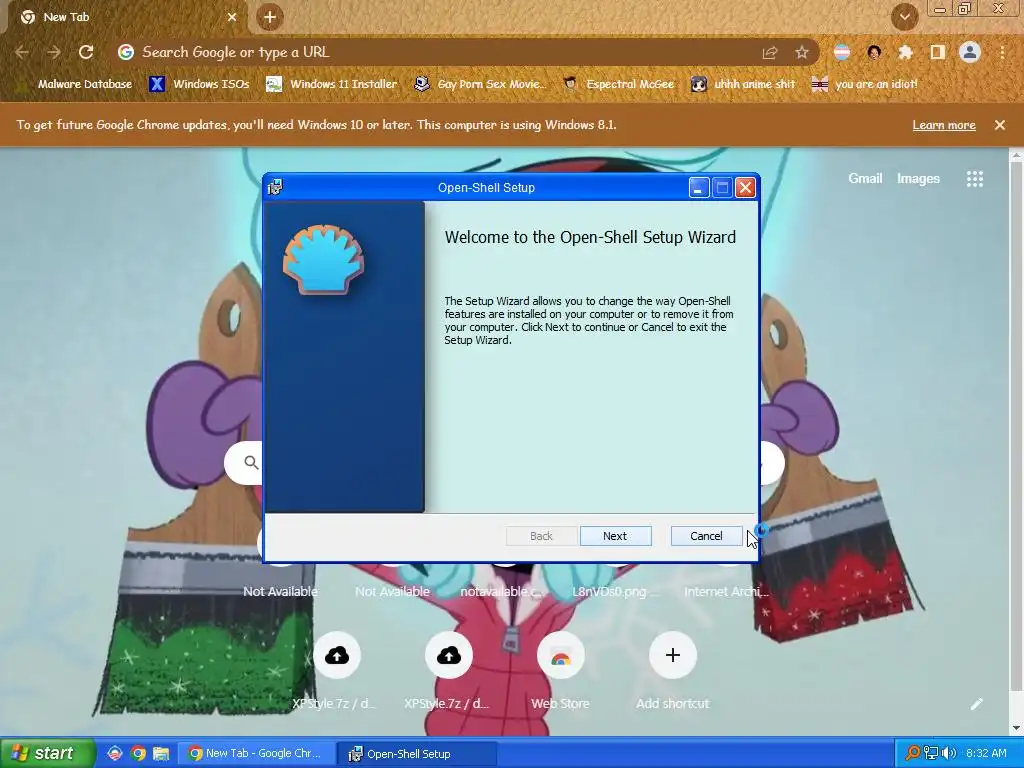Switch to Open-Shell Setup taskbar button

point(417,753)
